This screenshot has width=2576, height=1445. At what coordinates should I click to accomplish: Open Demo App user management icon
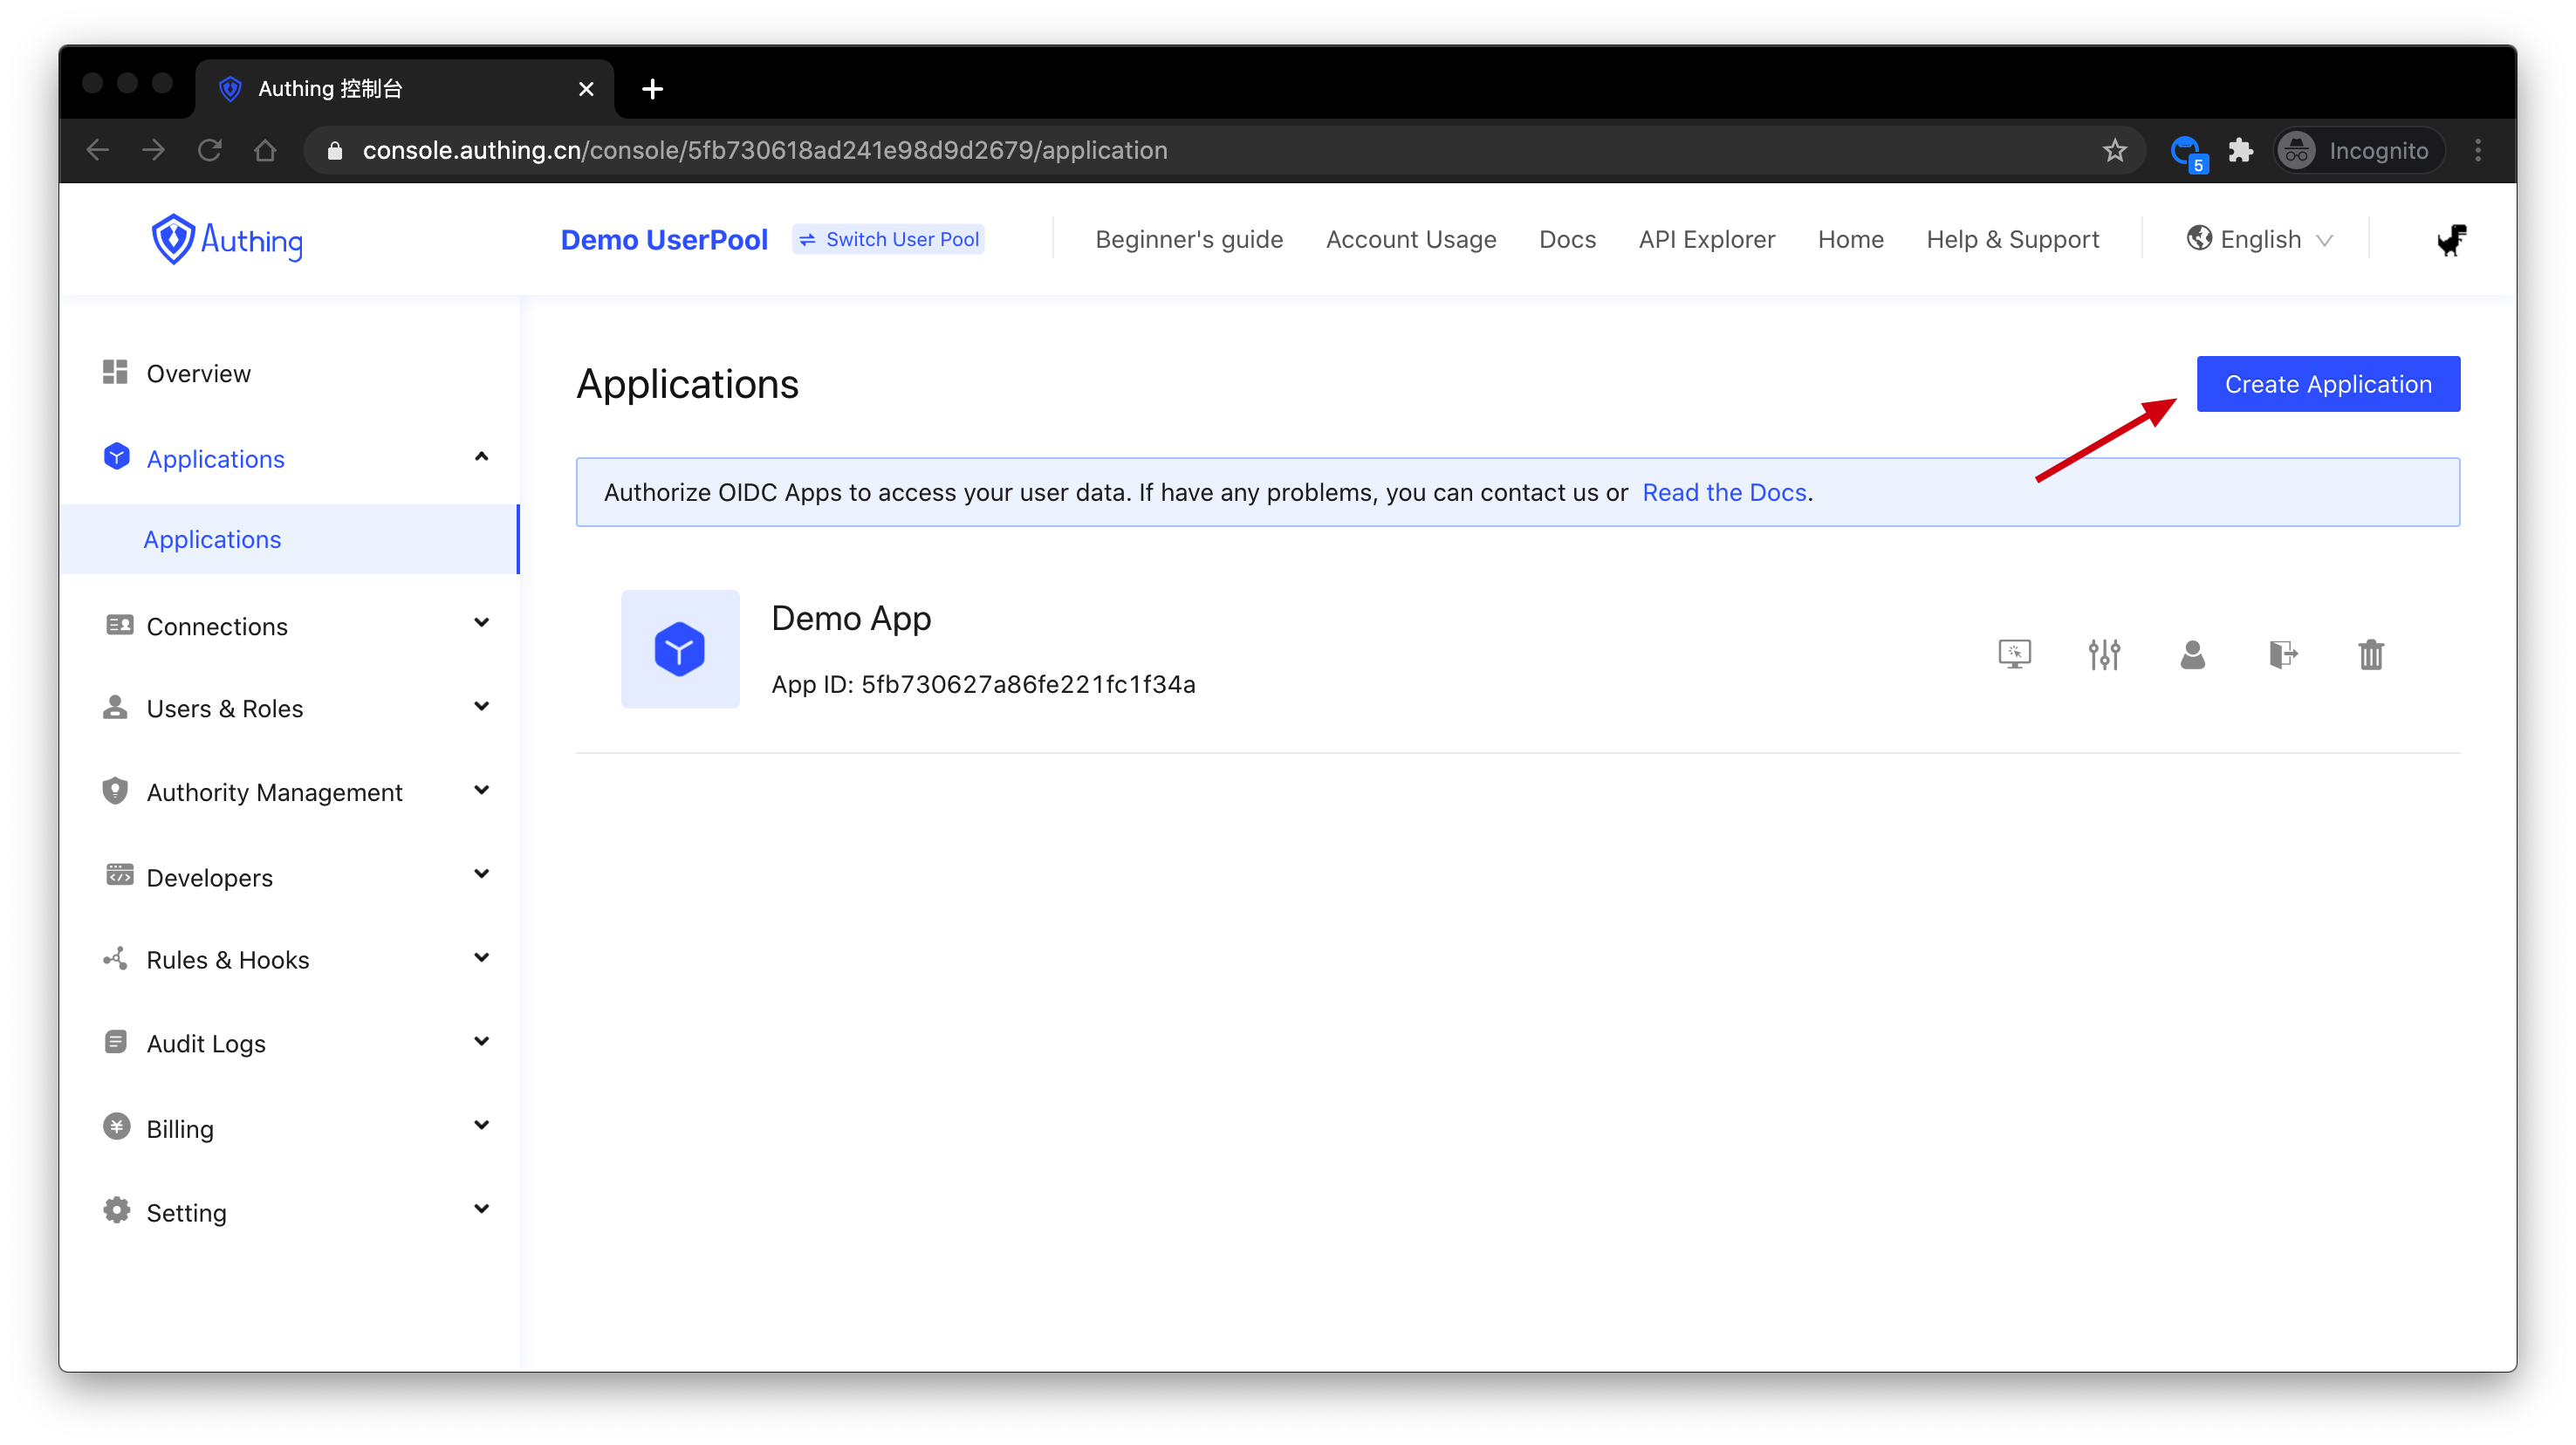[2192, 654]
